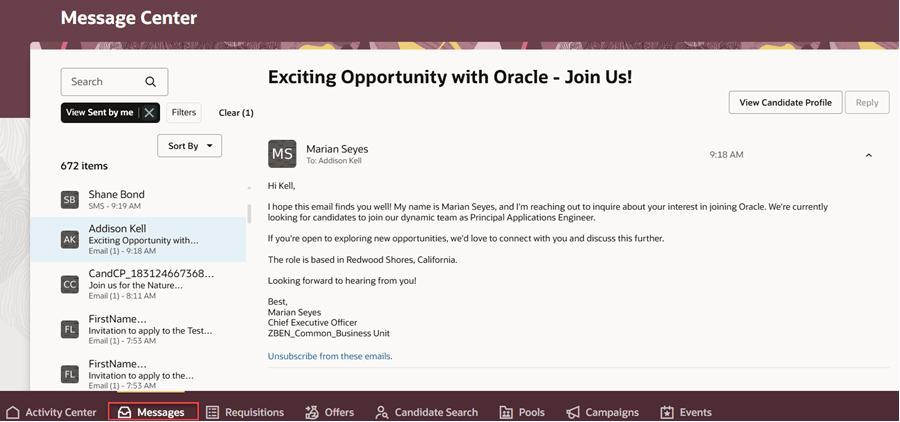This screenshot has width=900, height=422.
Task: Open the Sort By dropdown
Action: point(189,146)
